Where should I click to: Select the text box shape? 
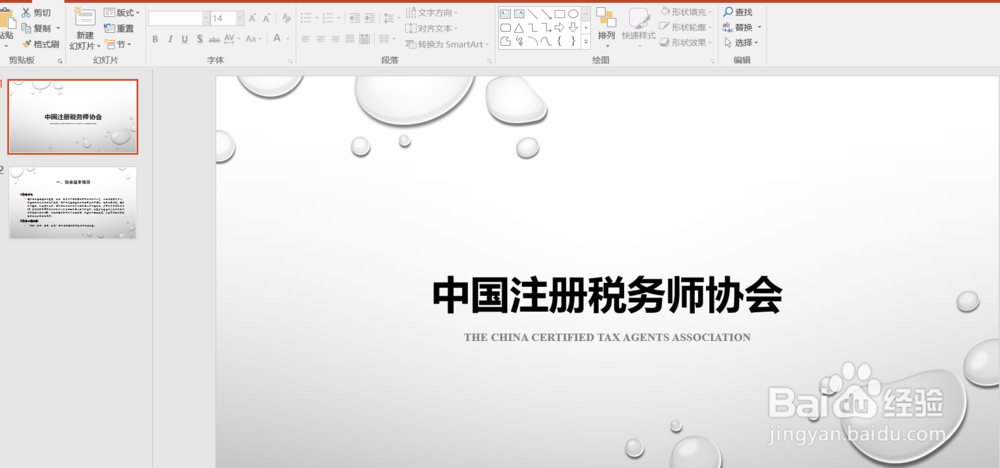[x=505, y=13]
